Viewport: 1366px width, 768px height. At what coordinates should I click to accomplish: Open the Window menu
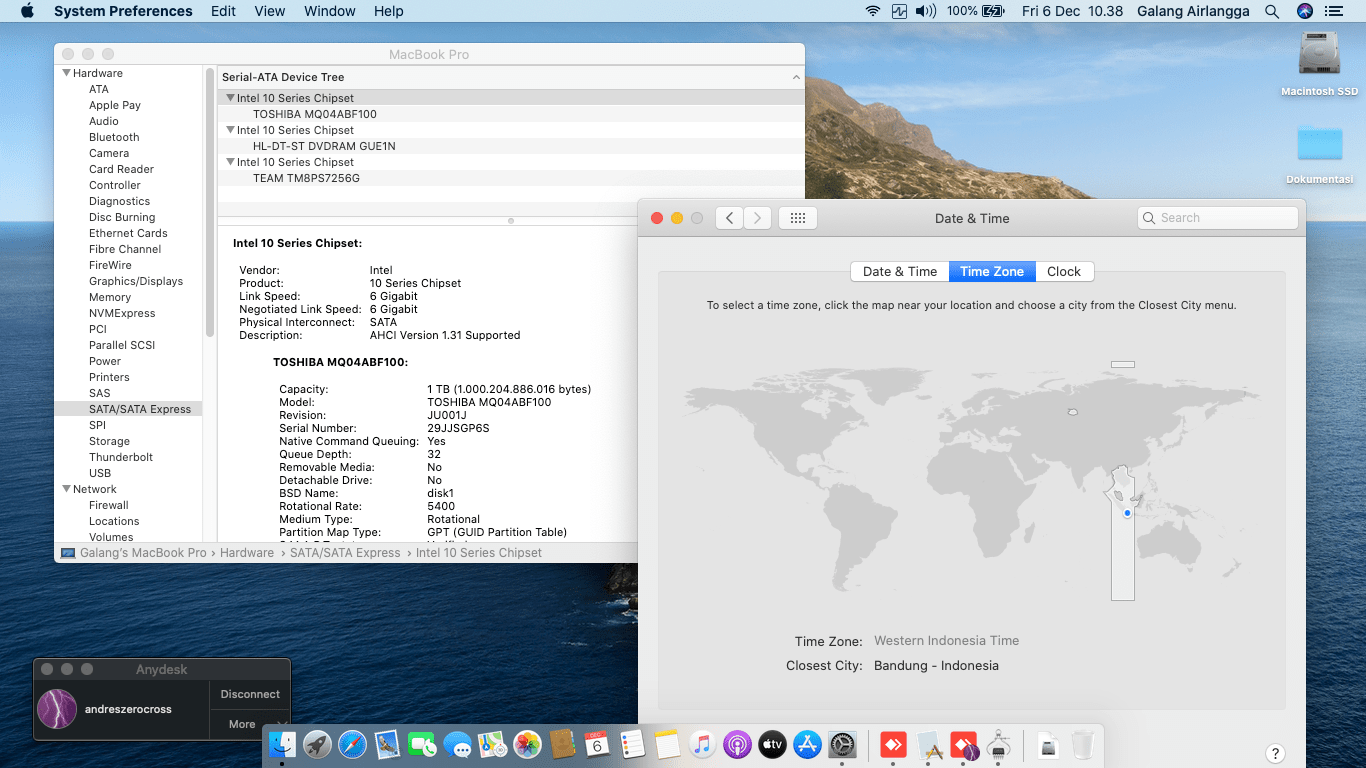coord(330,11)
